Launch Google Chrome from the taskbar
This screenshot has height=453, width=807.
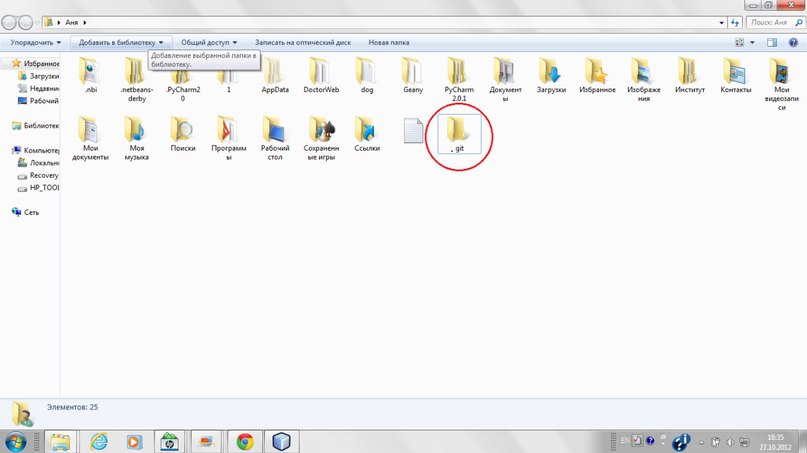(245, 442)
